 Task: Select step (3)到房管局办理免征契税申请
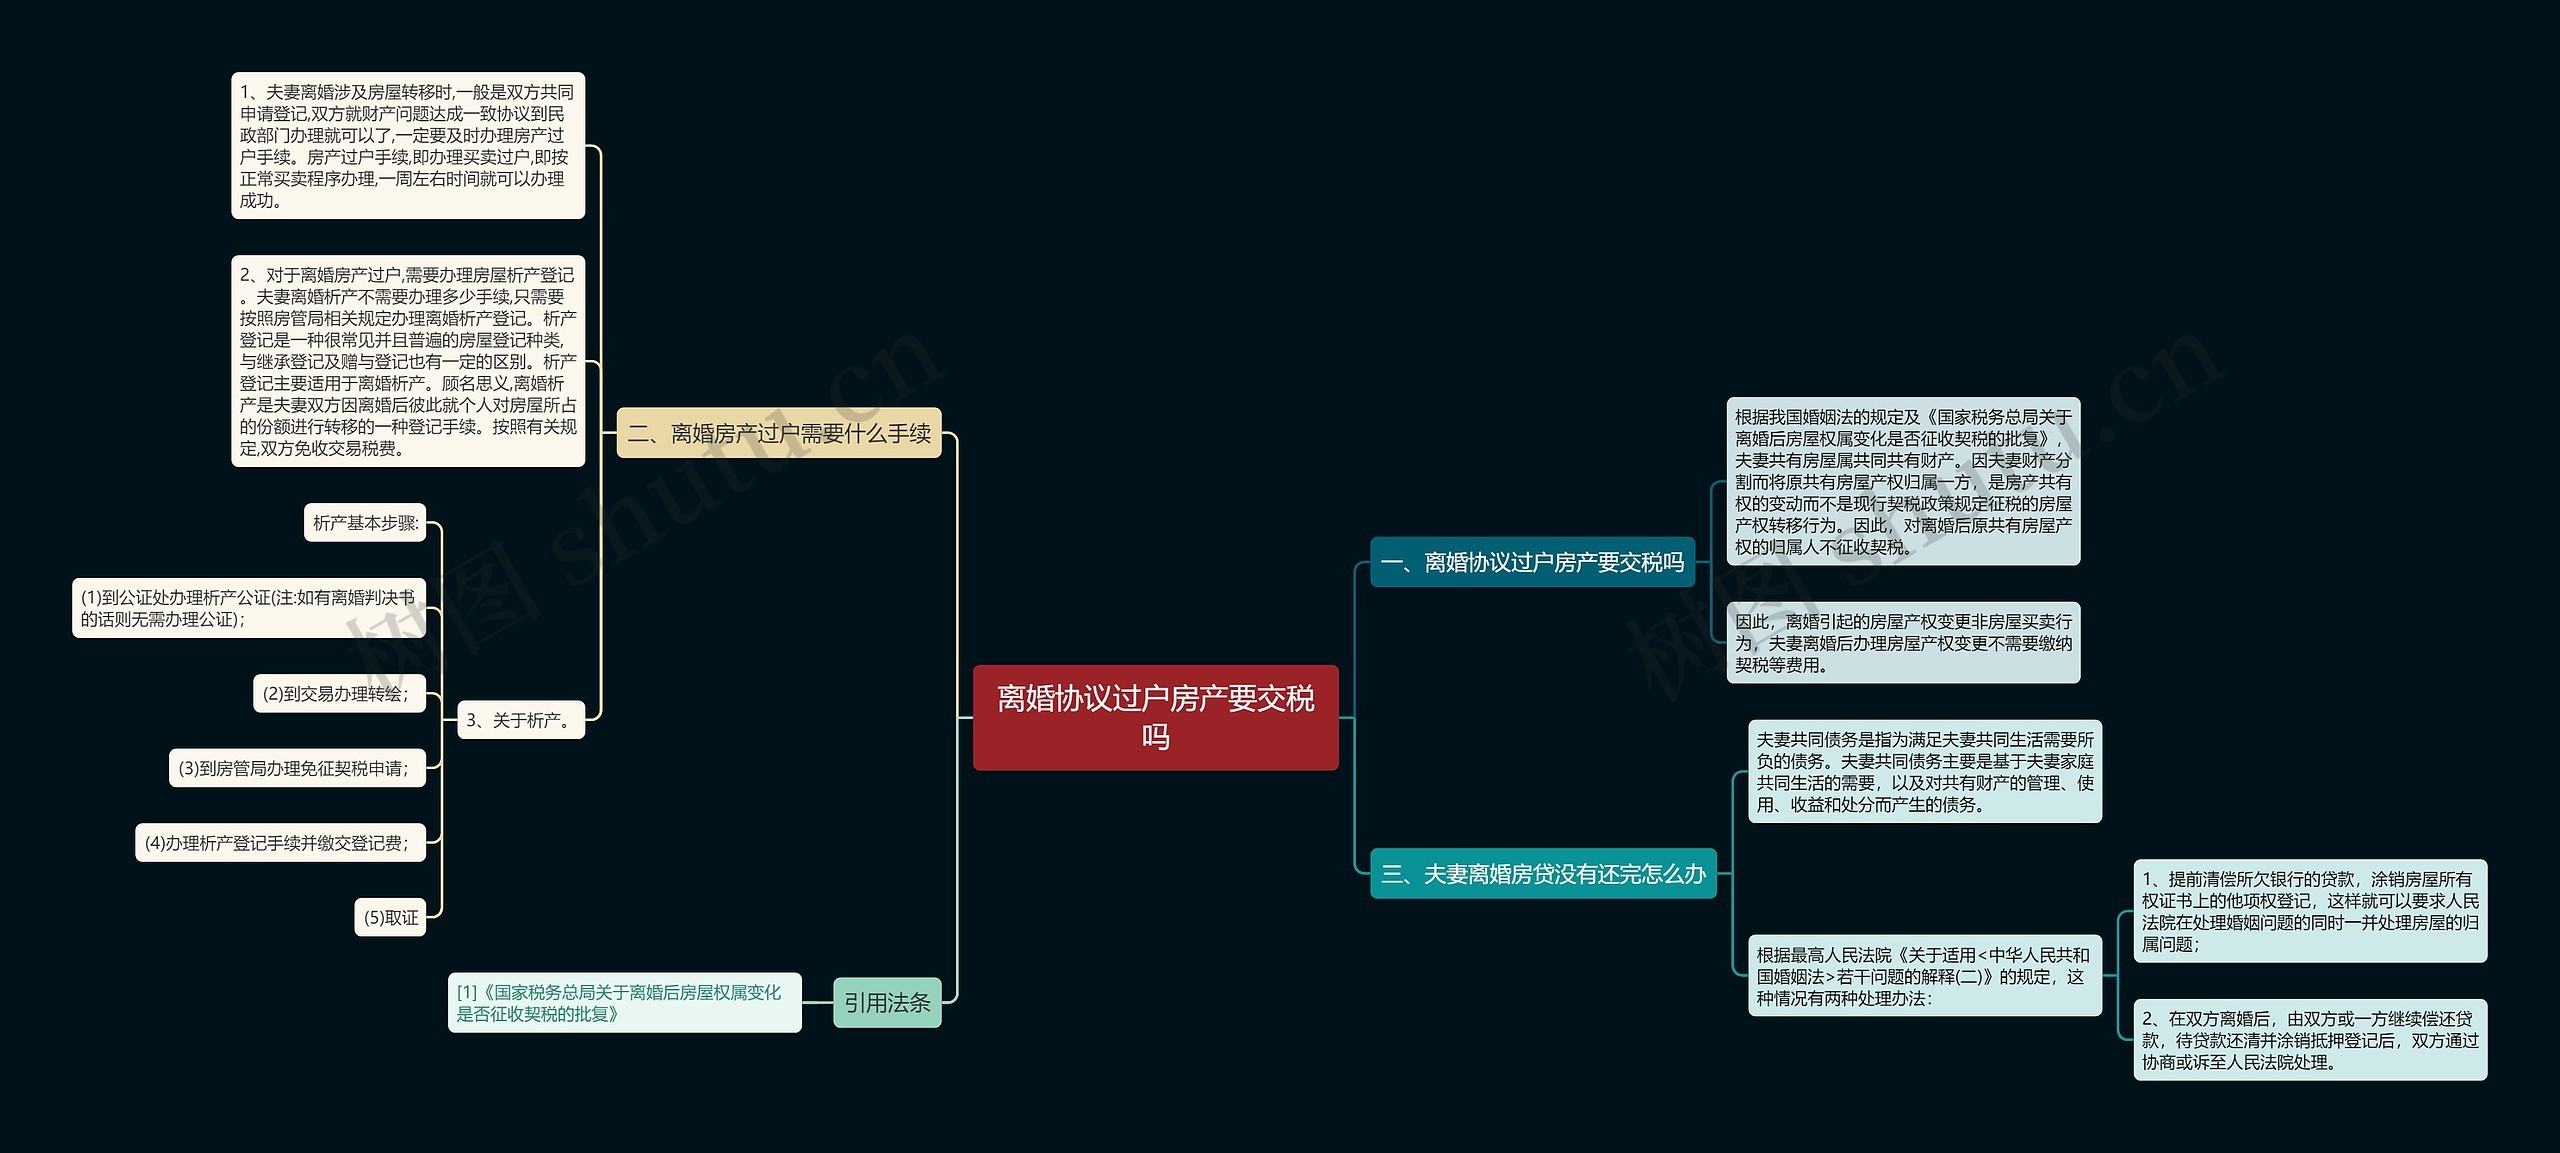pyautogui.click(x=296, y=768)
